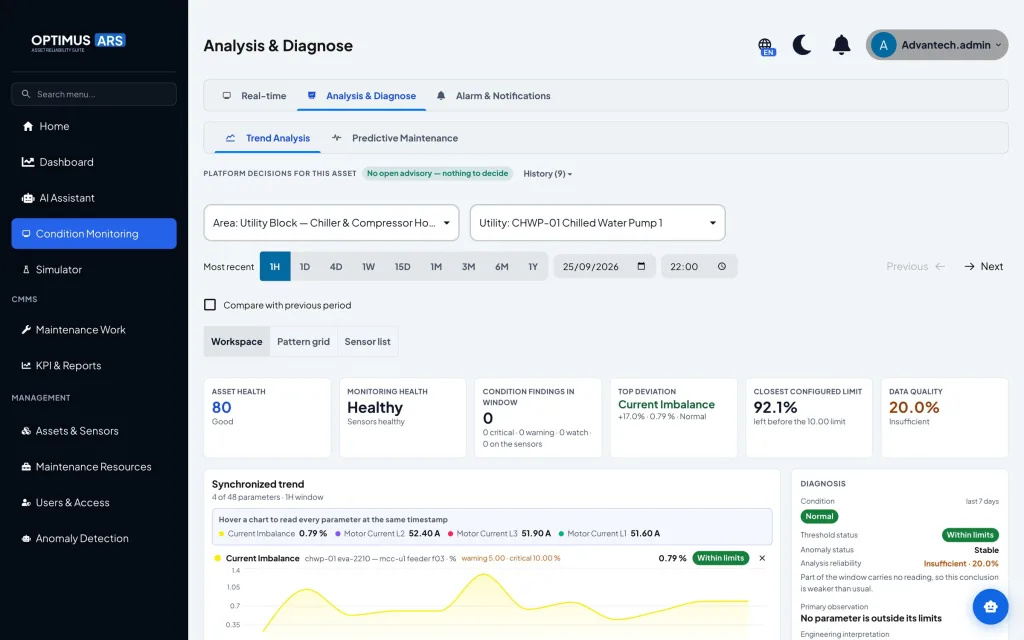Image resolution: width=1024 pixels, height=640 pixels.
Task: Click the calendar icon in date field
Action: [641, 266]
